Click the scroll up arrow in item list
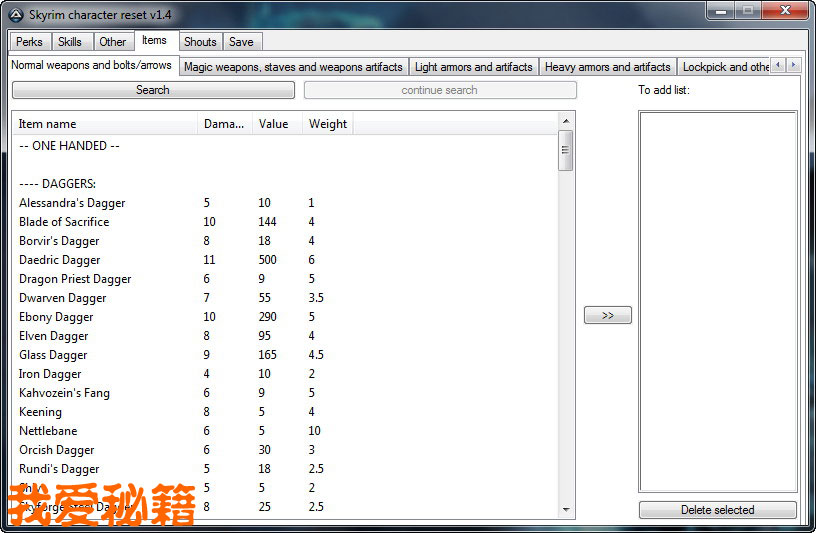 pyautogui.click(x=566, y=122)
